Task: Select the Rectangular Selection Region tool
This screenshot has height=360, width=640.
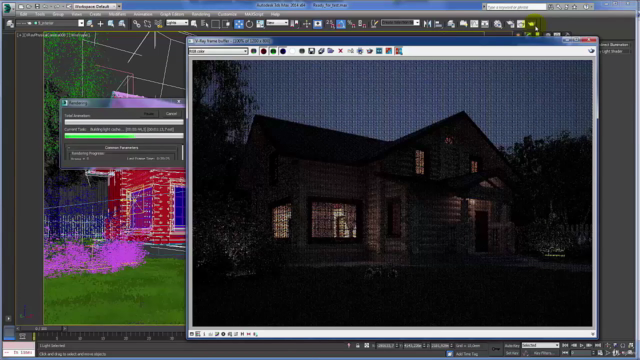Action: (x=215, y=24)
